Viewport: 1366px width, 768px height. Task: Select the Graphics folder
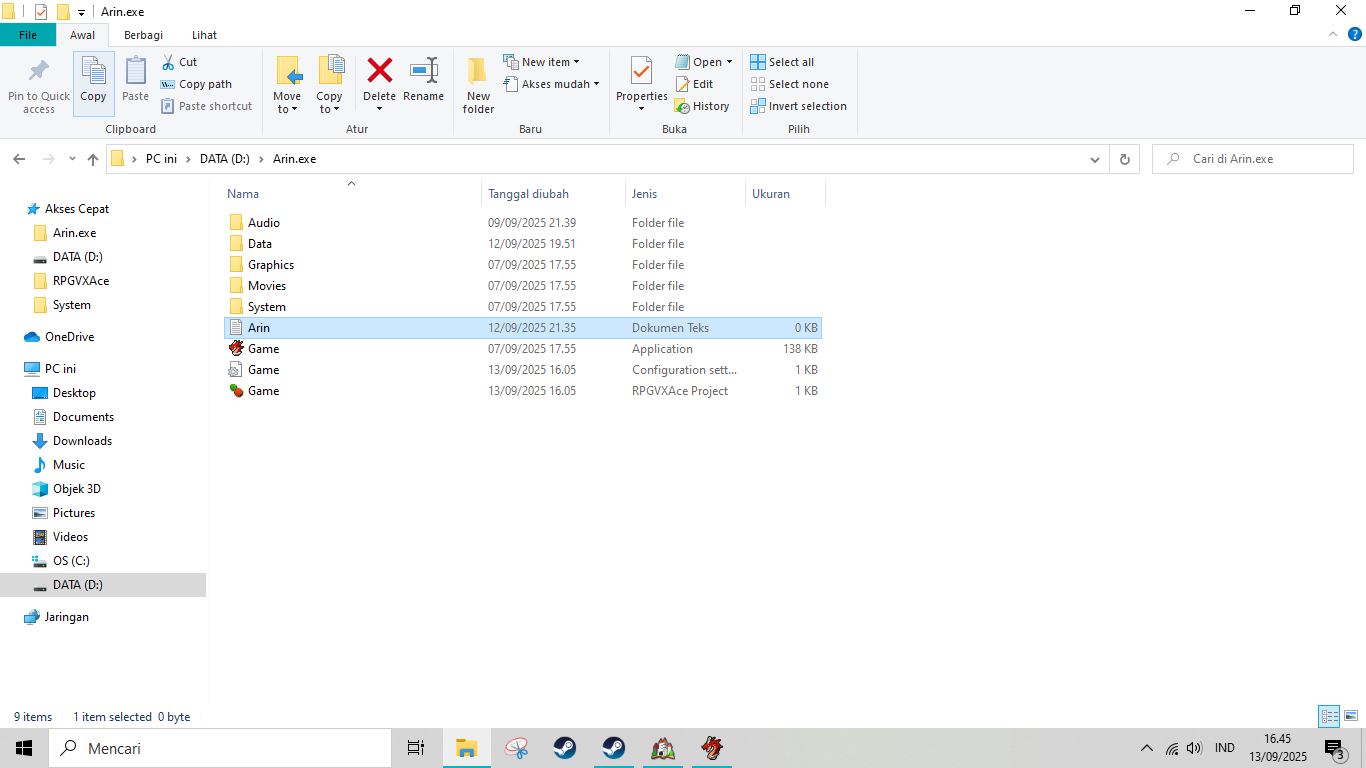pos(523,265)
